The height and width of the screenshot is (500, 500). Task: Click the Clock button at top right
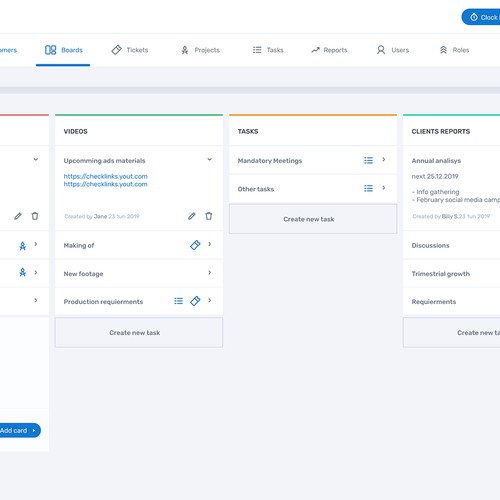coord(481,17)
